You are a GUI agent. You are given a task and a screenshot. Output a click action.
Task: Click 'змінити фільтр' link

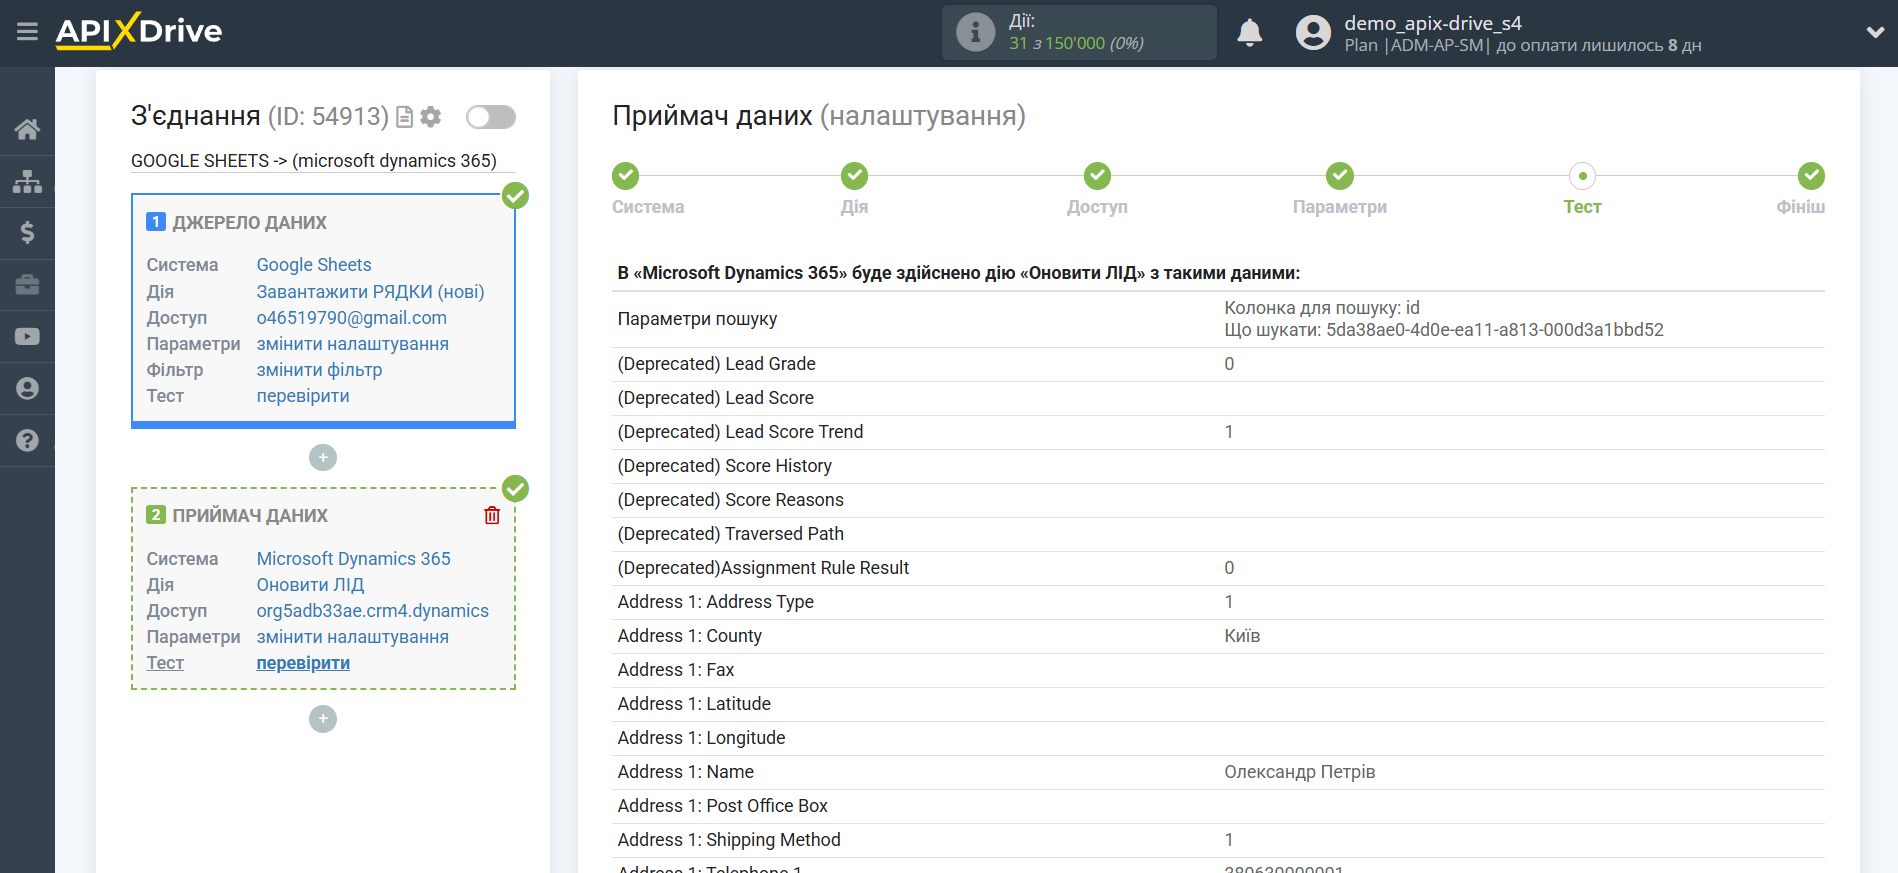point(320,370)
